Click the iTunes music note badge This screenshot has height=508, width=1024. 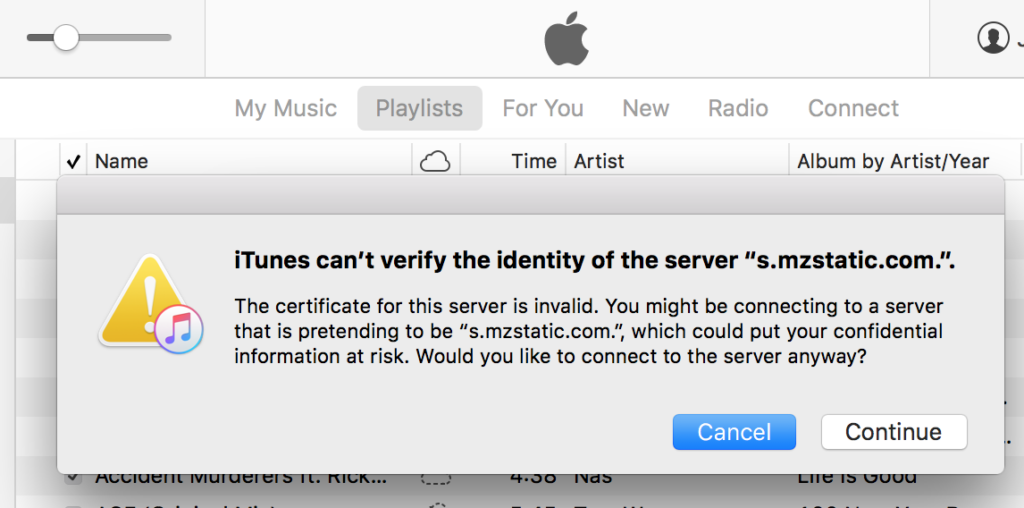[179, 329]
